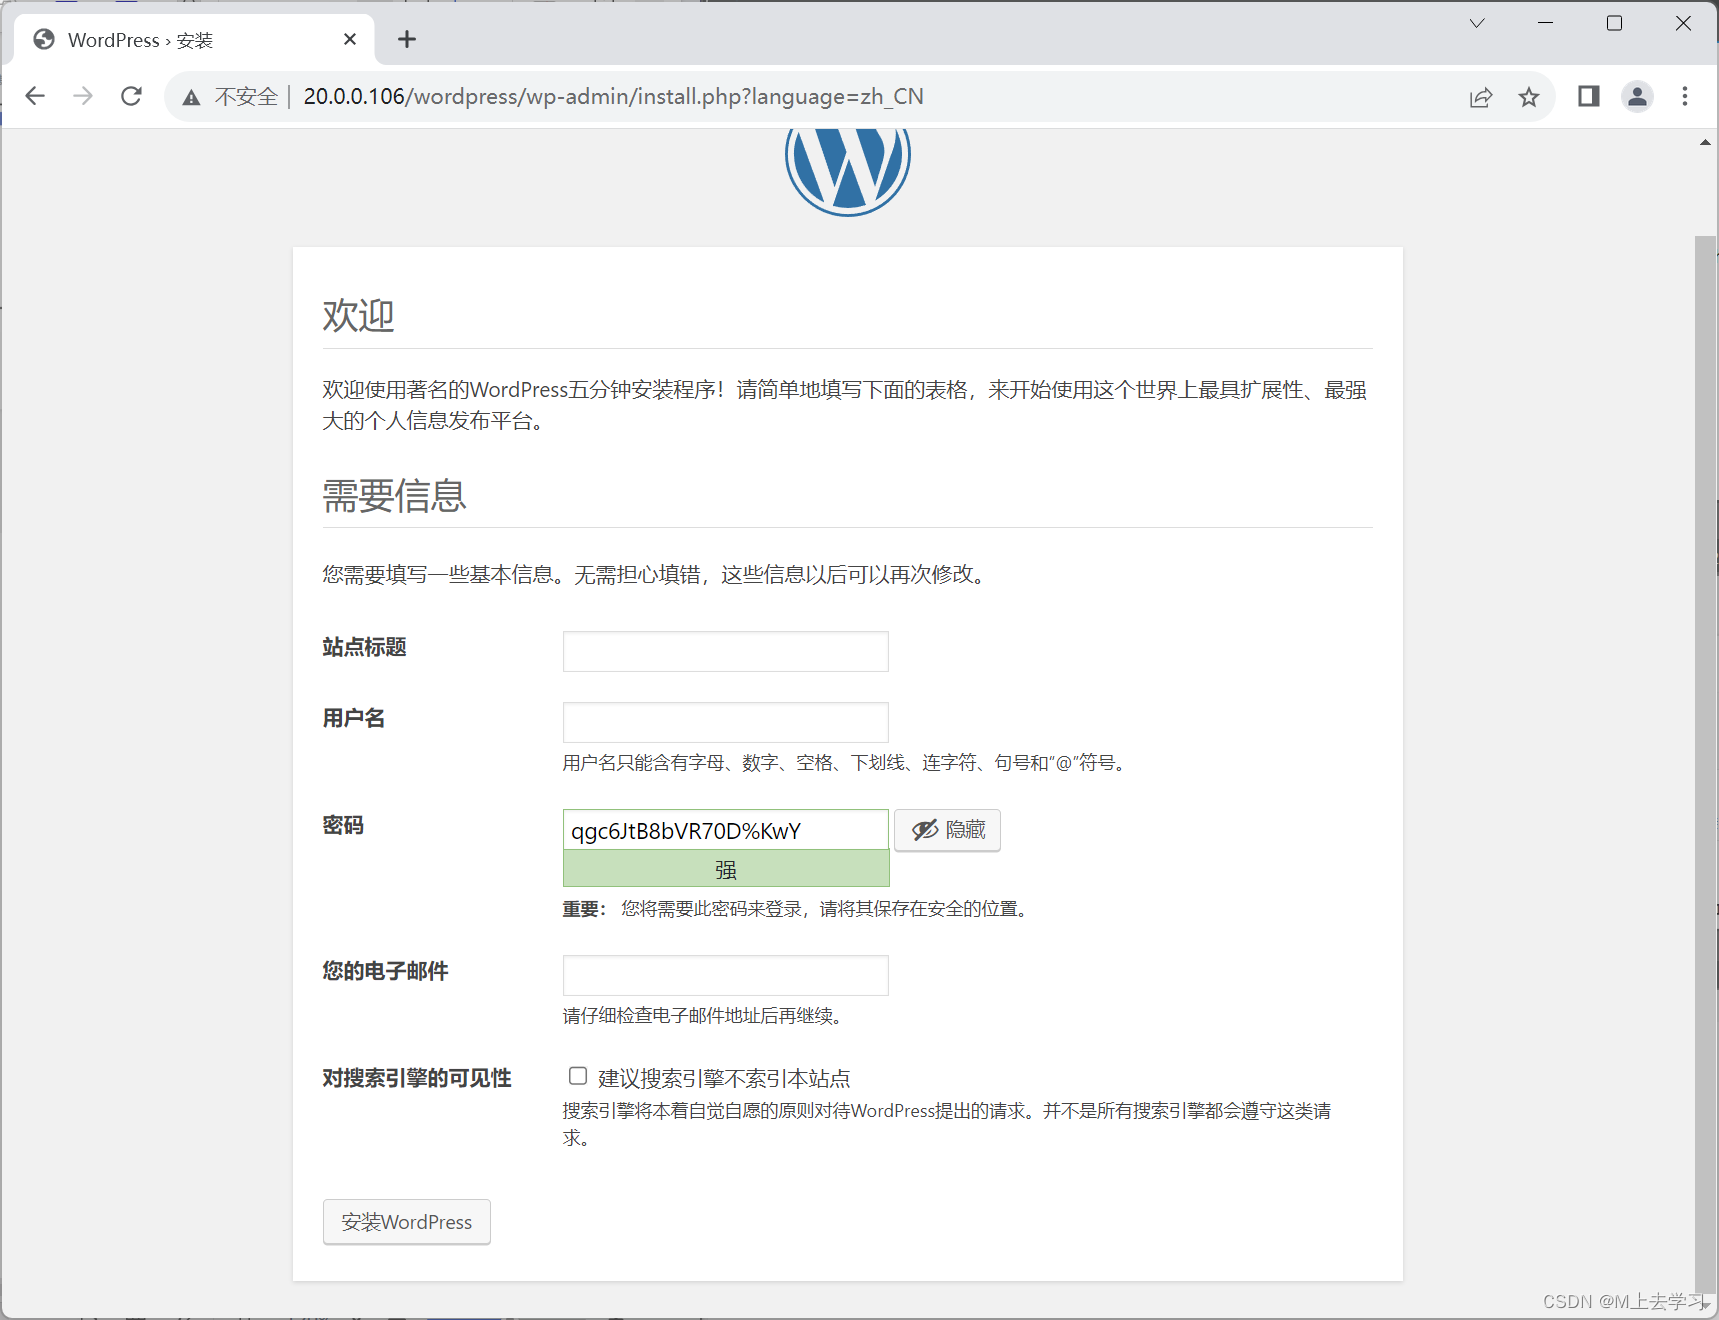The width and height of the screenshot is (1719, 1320).
Task: Click the 强 password strength indicator
Action: [726, 869]
